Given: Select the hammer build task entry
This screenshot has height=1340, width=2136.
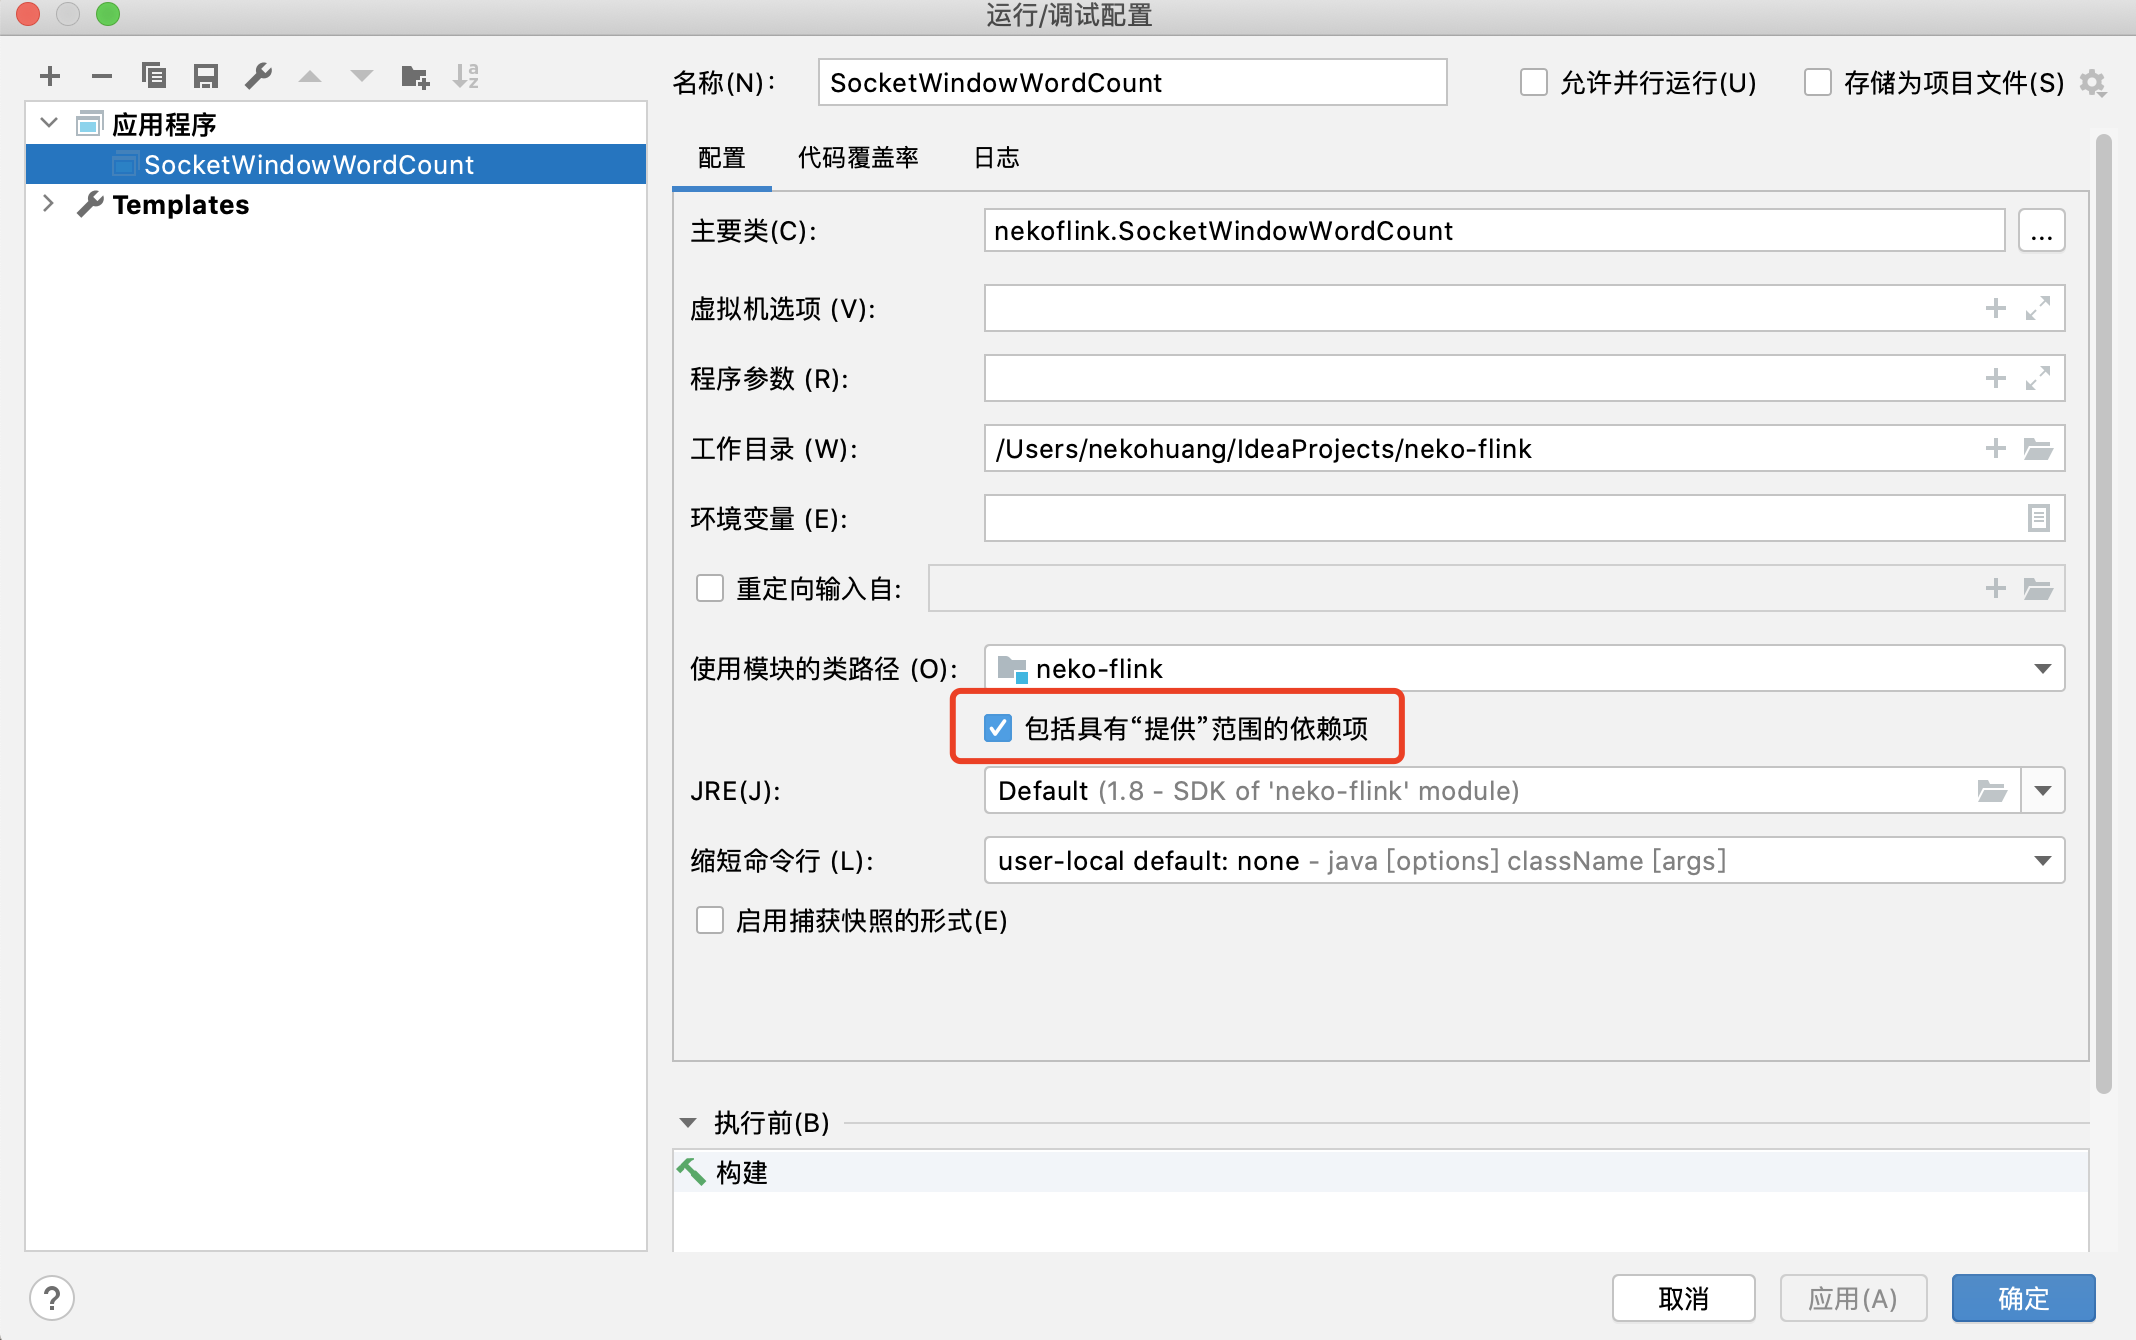Looking at the screenshot, I should coord(1381,1172).
